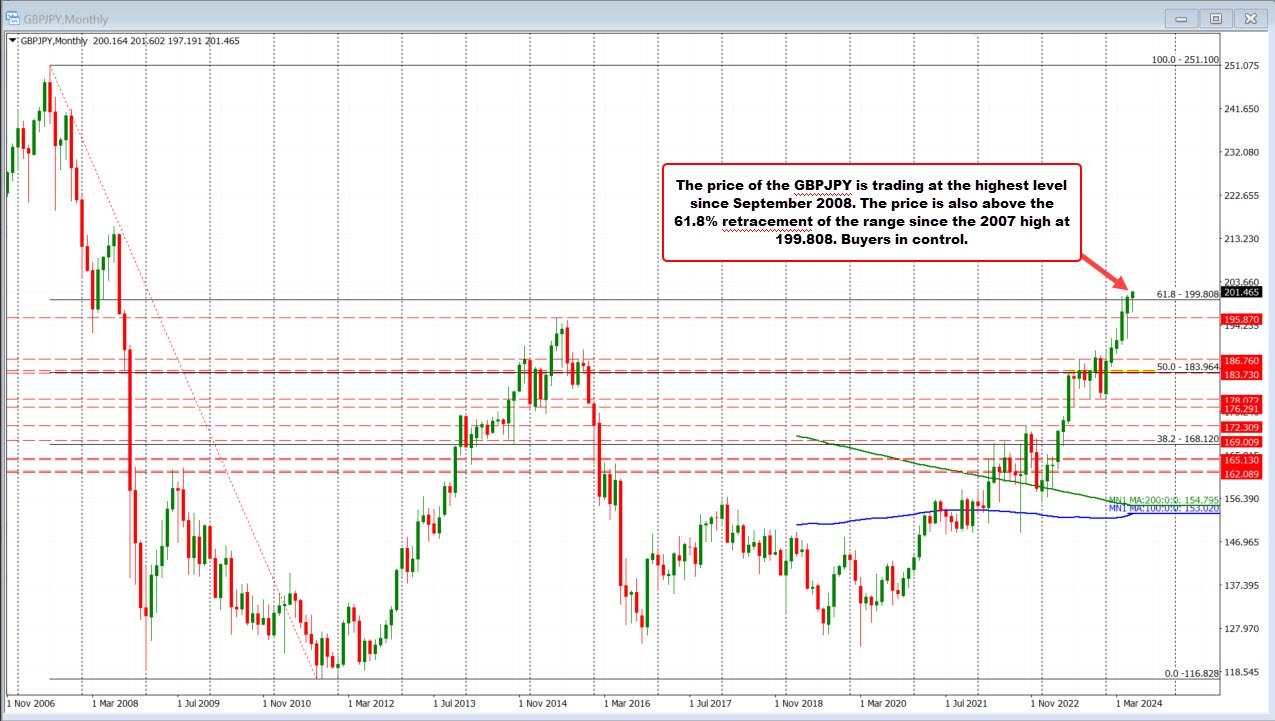The width and height of the screenshot is (1275, 721).
Task: Select the annotation text box about buyers
Action: (x=873, y=212)
